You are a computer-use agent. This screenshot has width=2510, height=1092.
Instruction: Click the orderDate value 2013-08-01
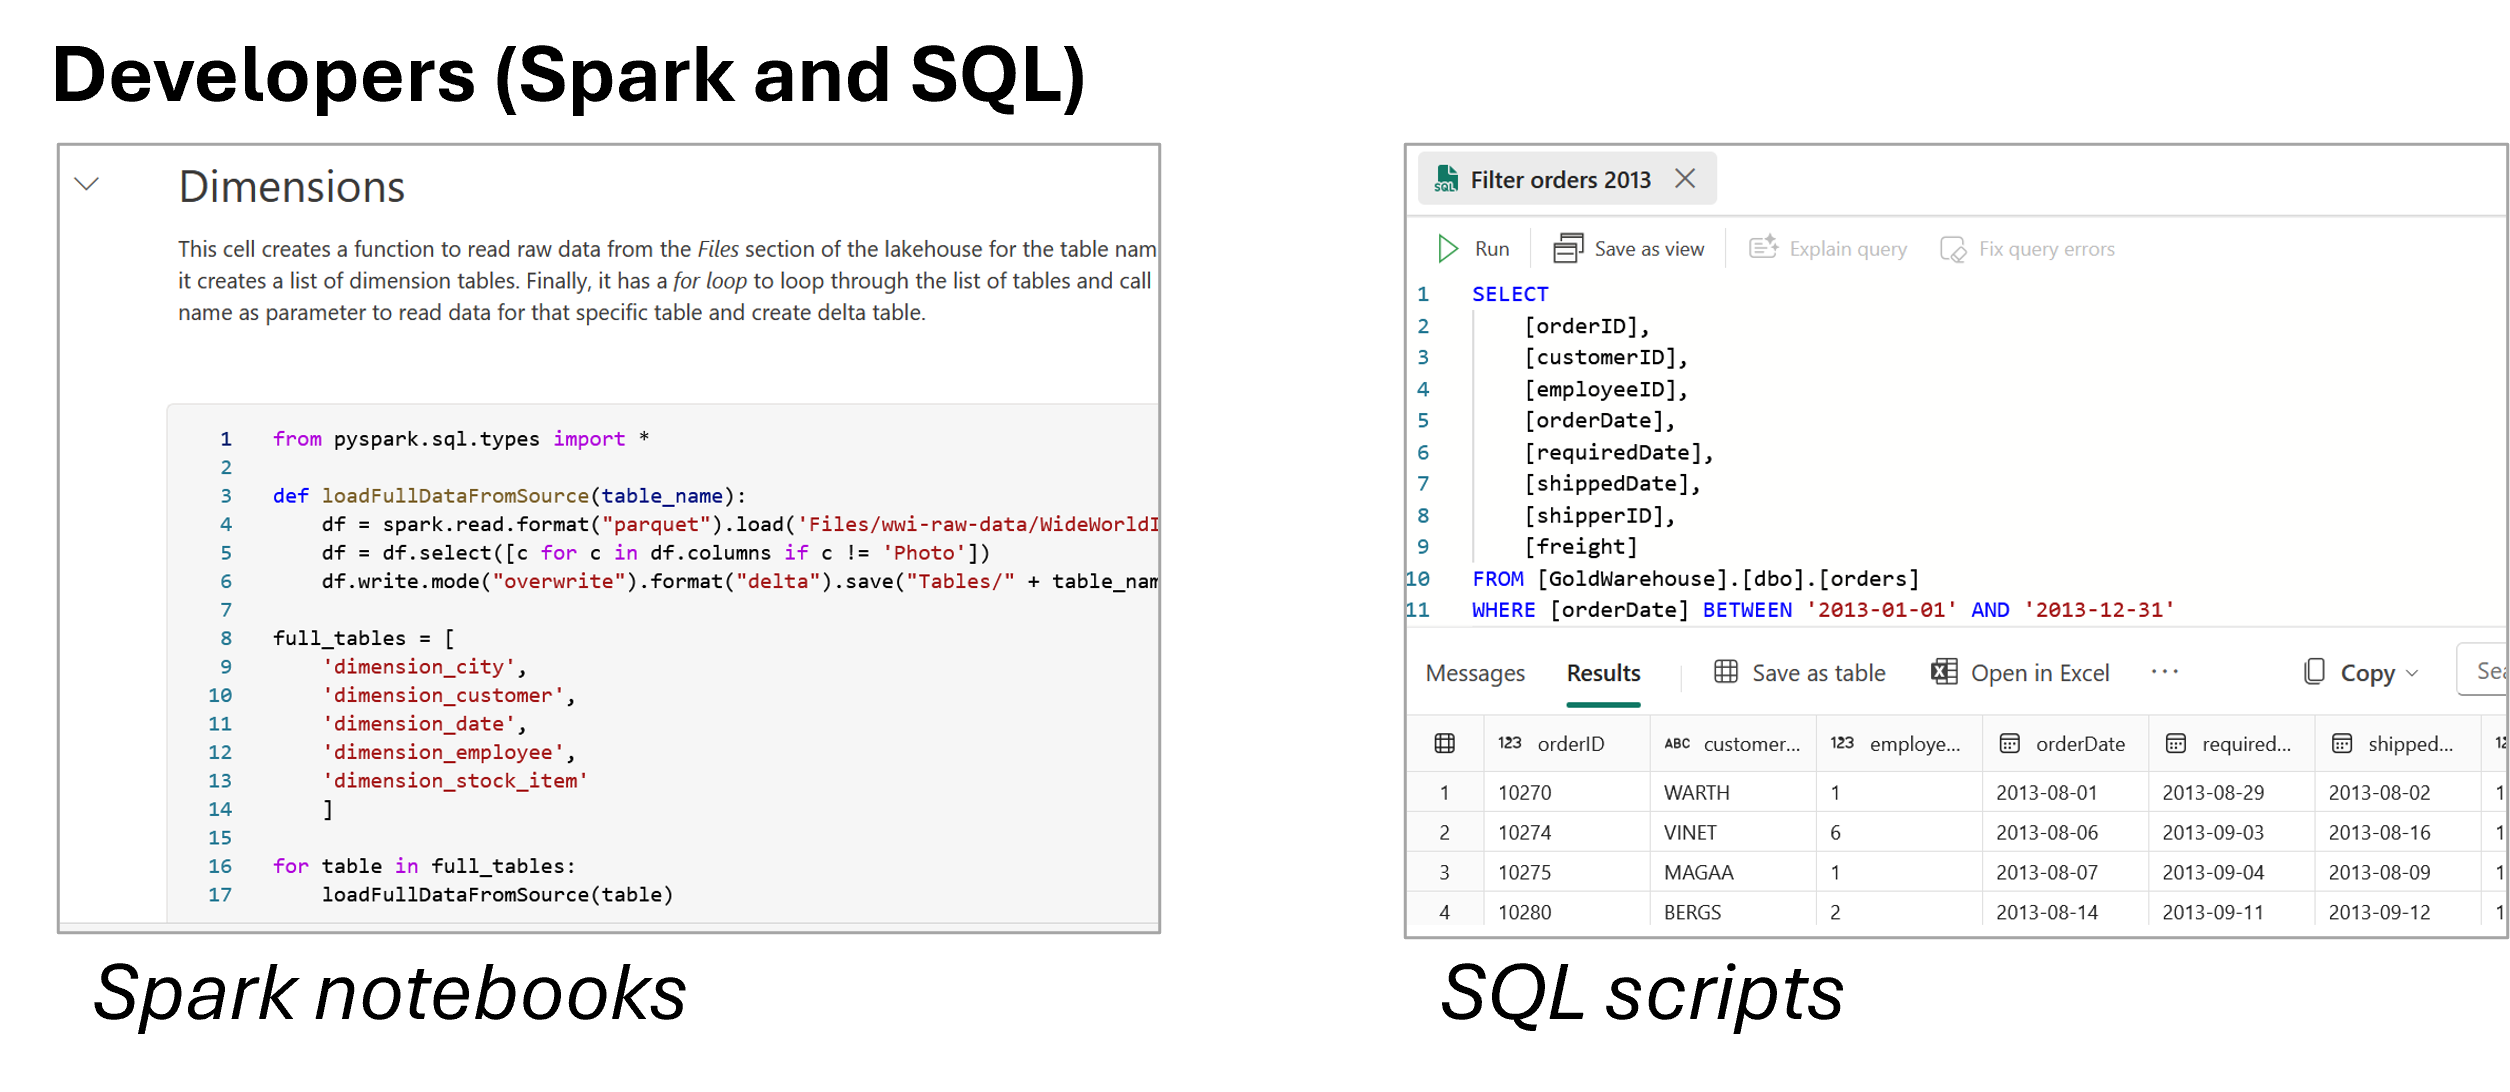coord(2046,792)
